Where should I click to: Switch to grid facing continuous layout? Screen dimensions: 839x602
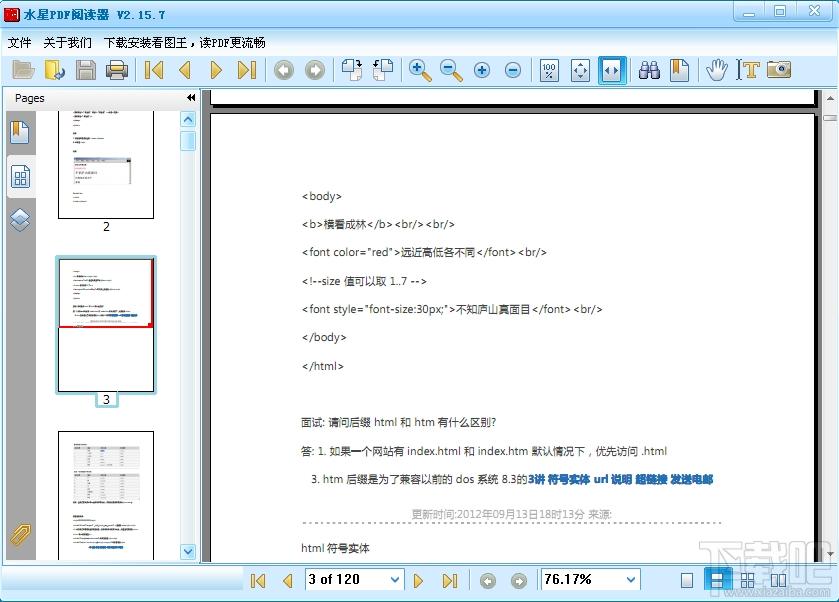click(748, 581)
